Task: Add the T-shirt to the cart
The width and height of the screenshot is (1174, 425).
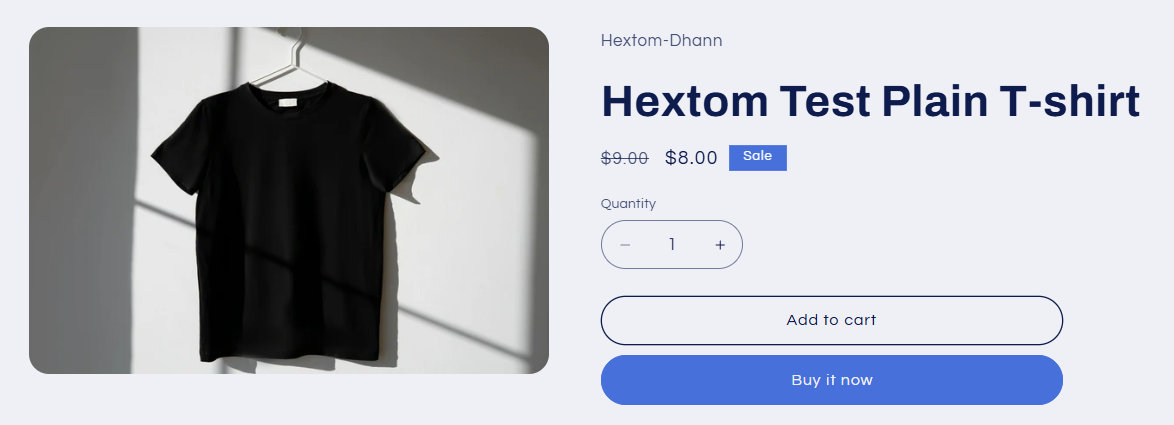Action: pos(832,320)
